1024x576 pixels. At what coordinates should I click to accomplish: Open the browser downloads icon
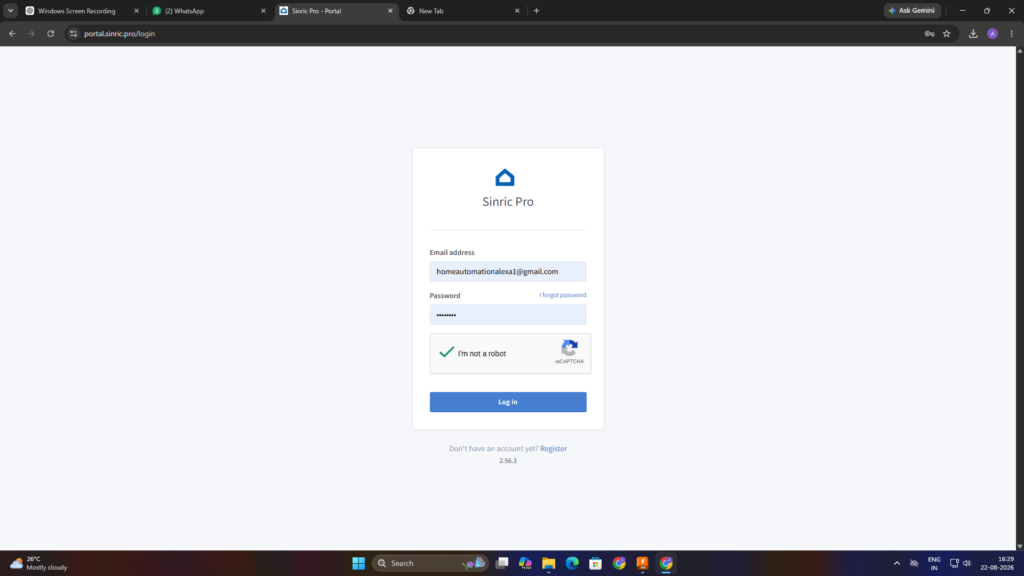pos(973,33)
